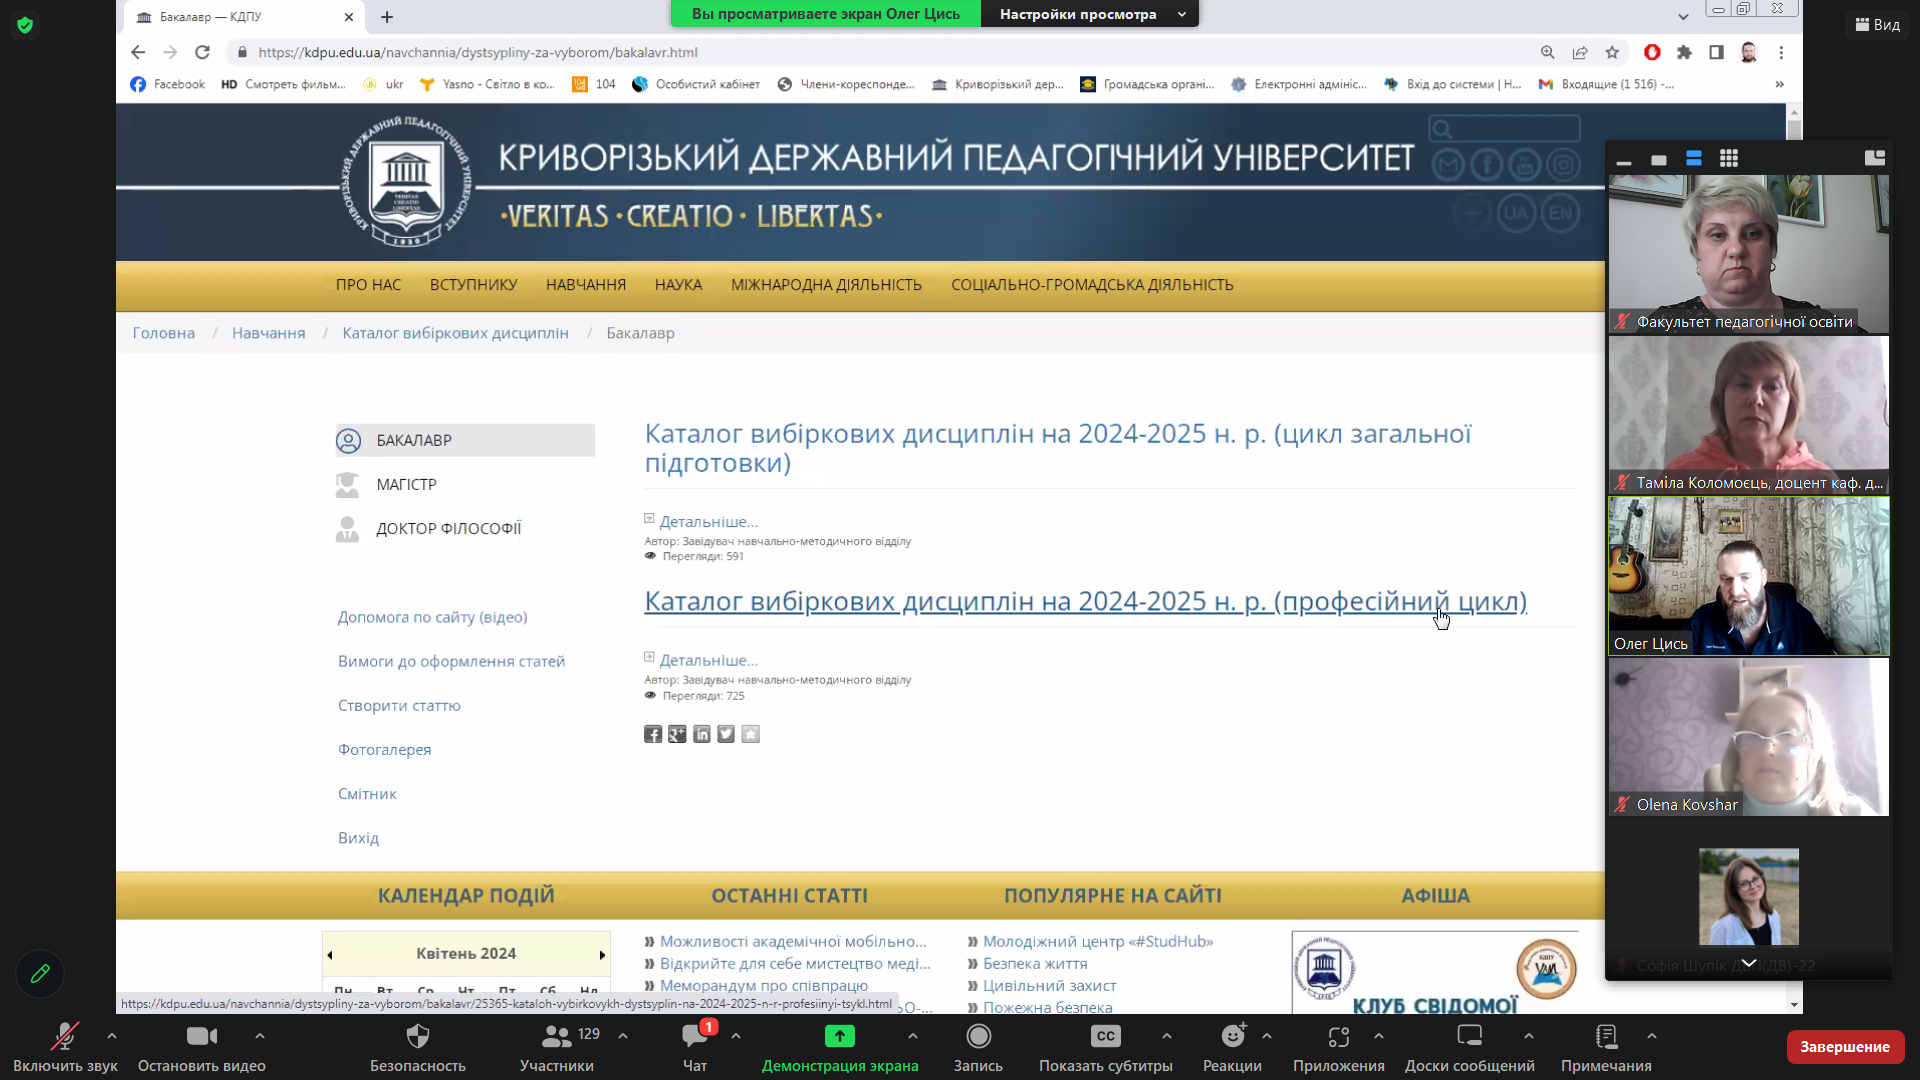Expand audio options arrow beside Включить звук

[x=112, y=1036]
